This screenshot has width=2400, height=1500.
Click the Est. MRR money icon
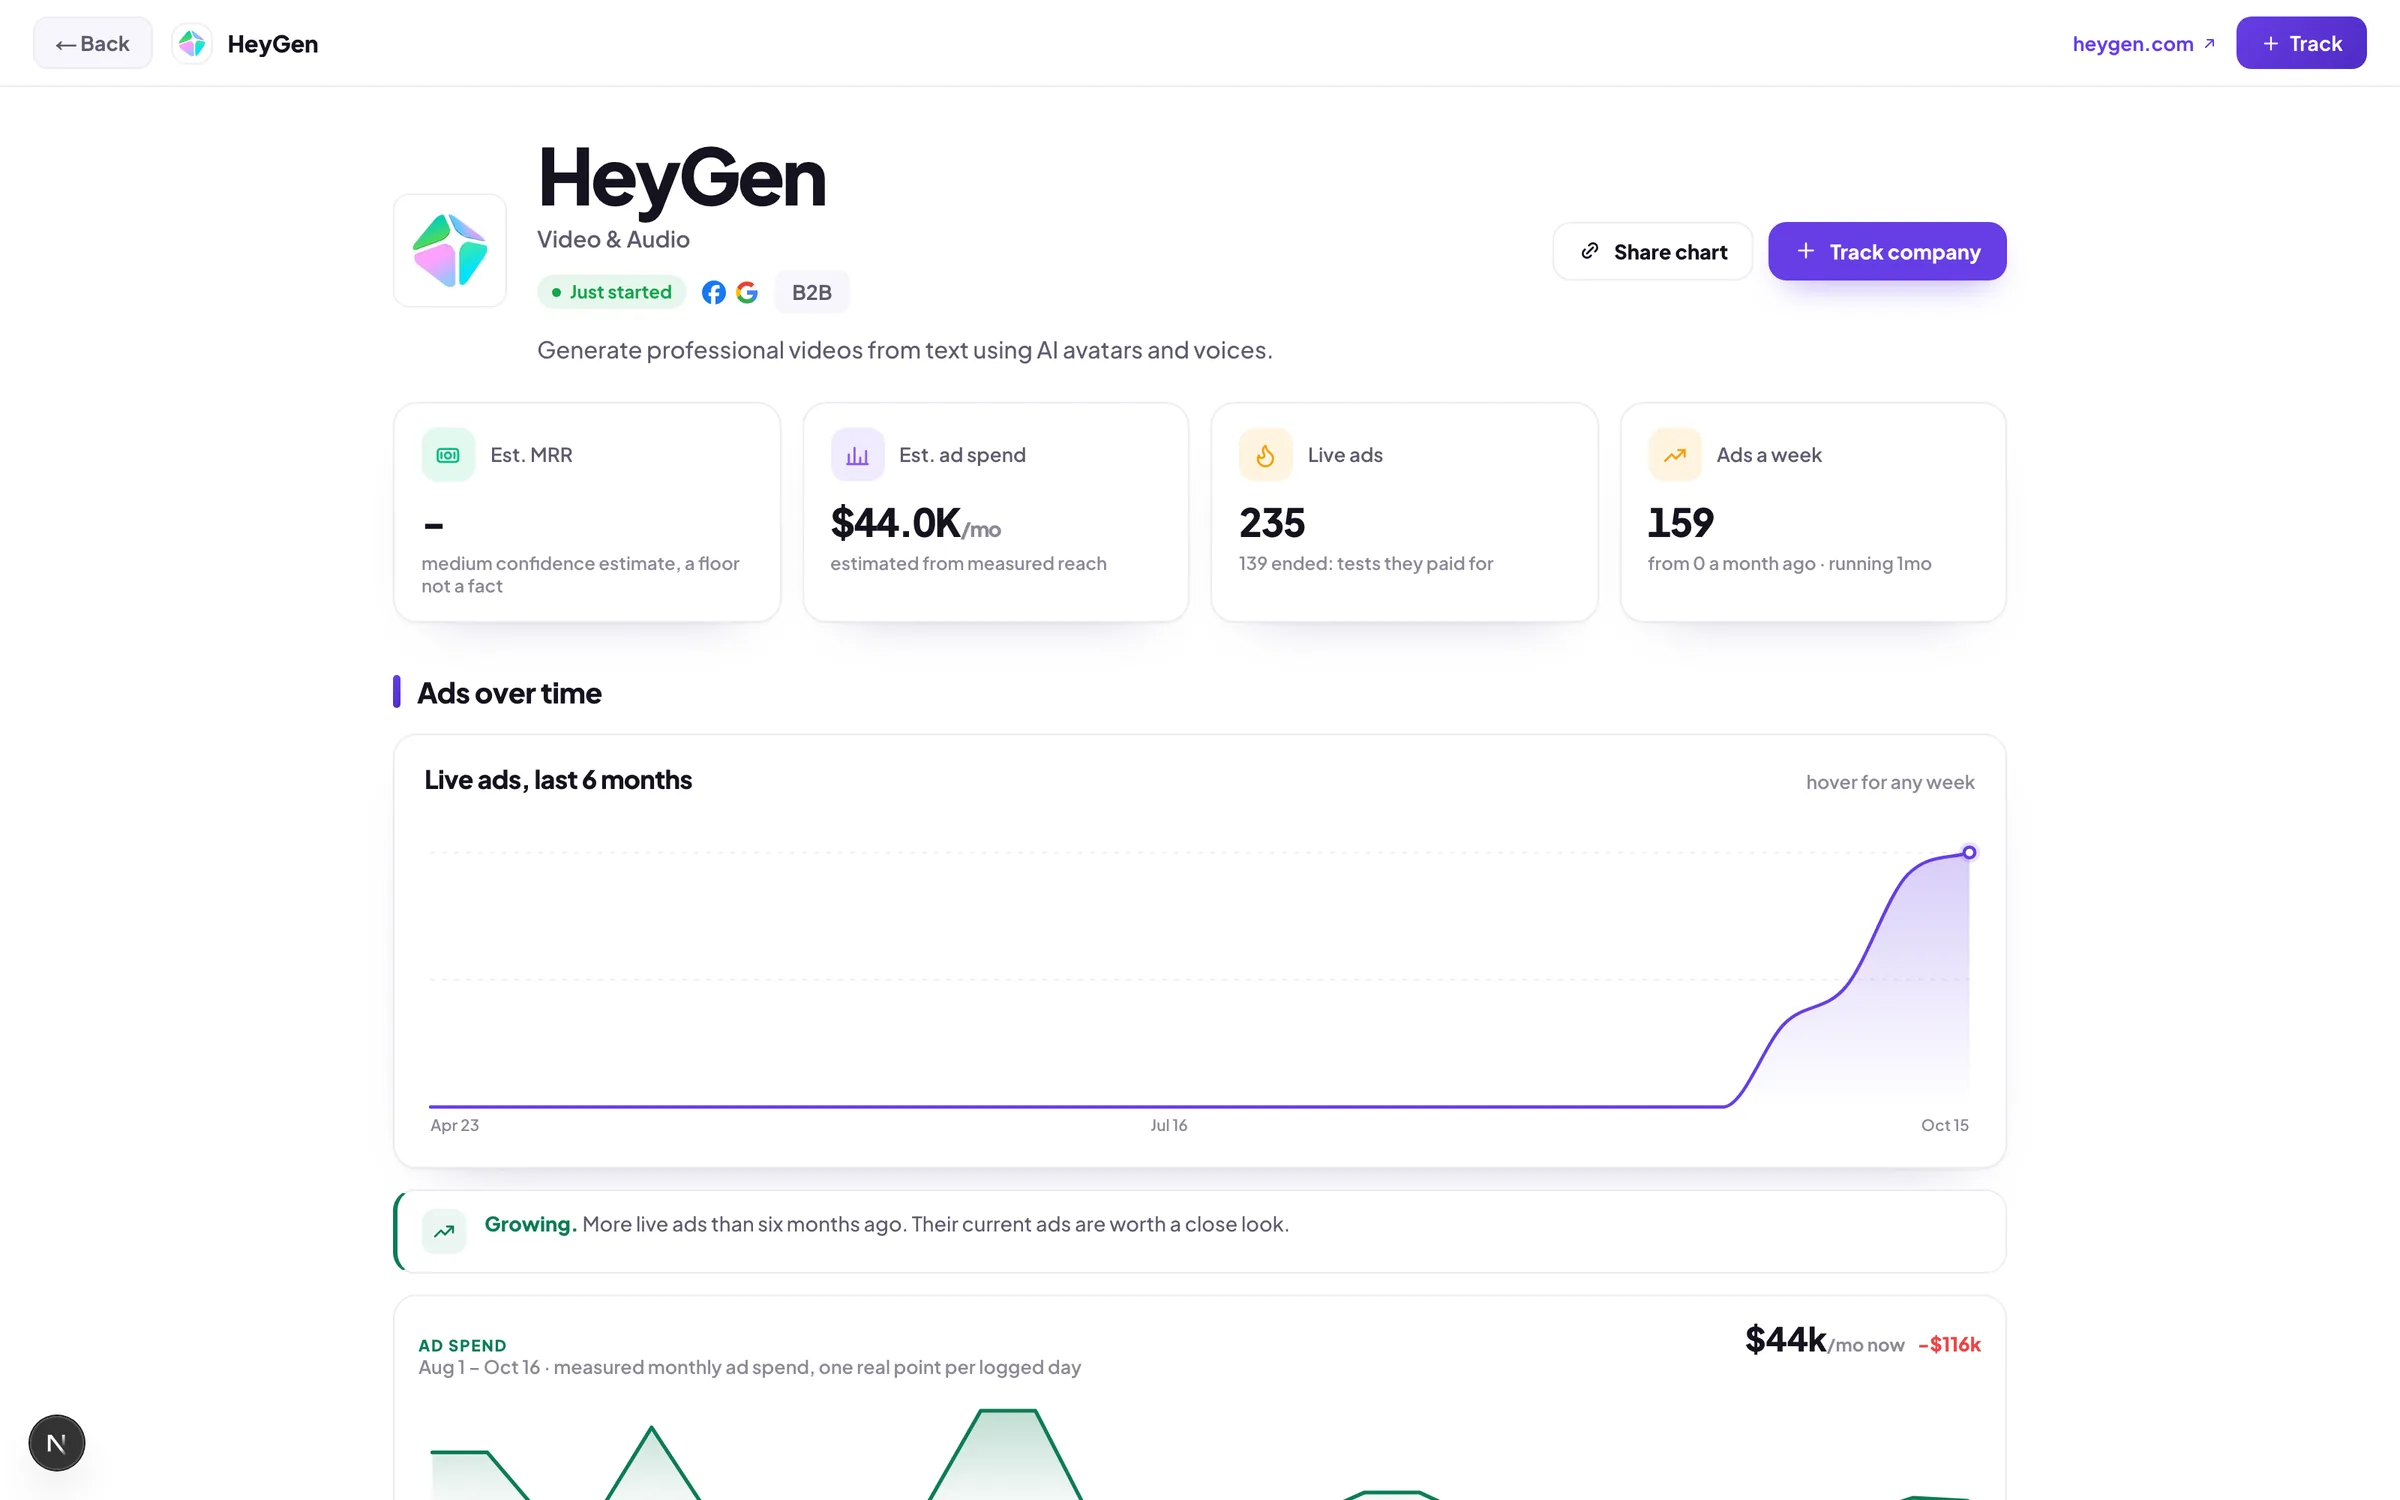[448, 455]
